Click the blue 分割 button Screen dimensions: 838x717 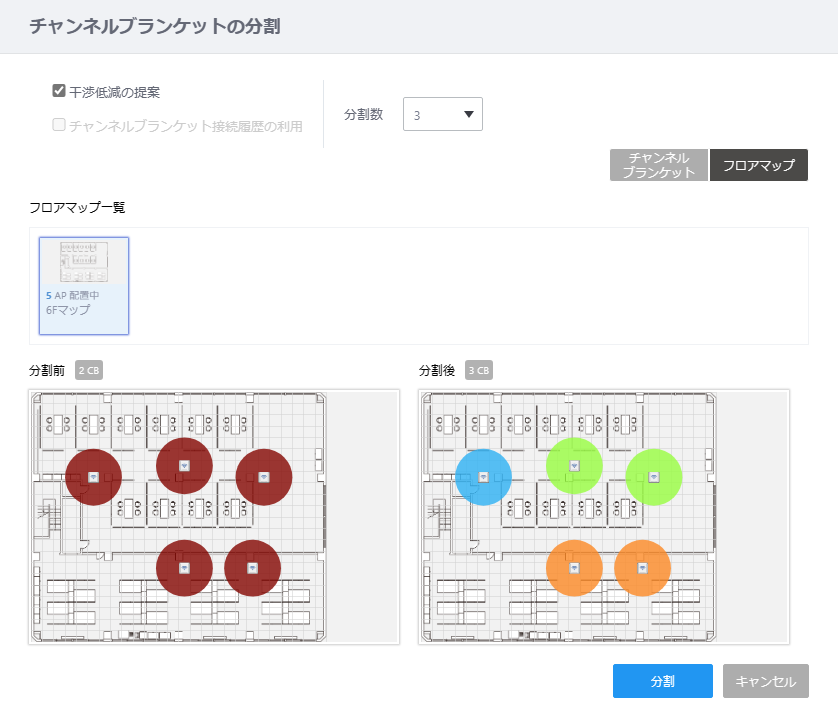coord(663,681)
